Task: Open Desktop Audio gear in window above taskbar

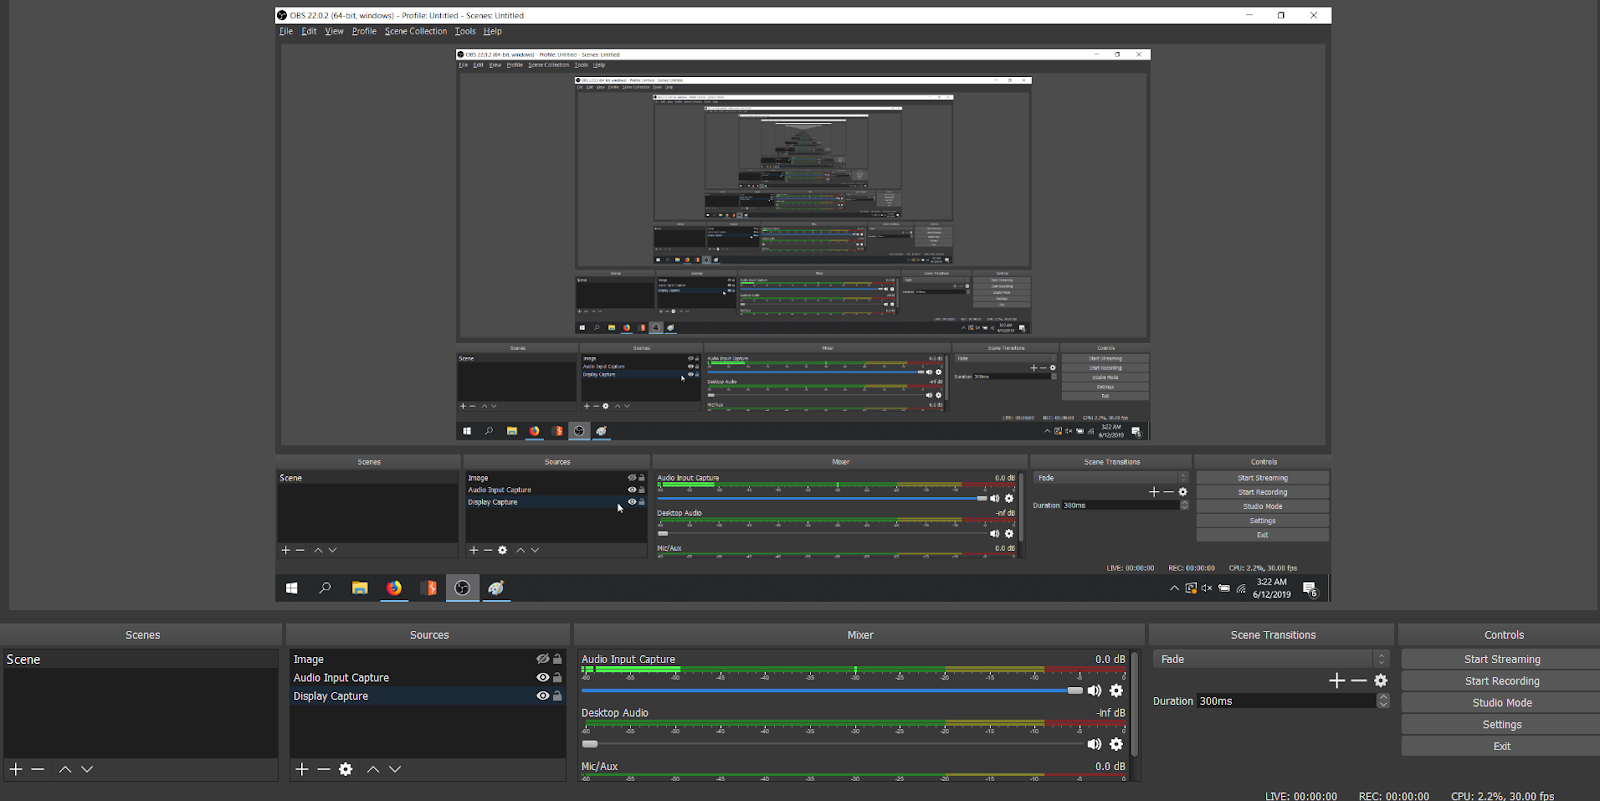Action: click(x=1009, y=534)
